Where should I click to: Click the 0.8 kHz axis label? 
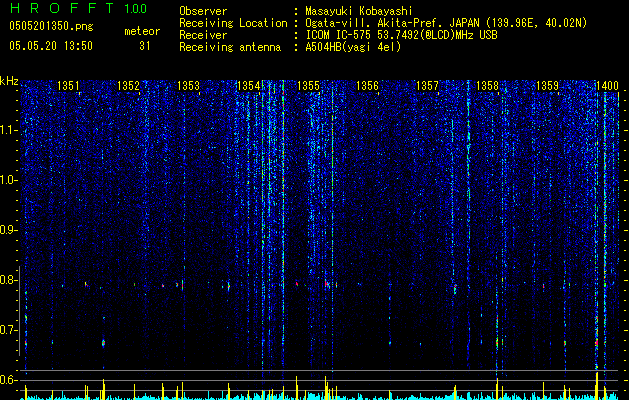8,280
